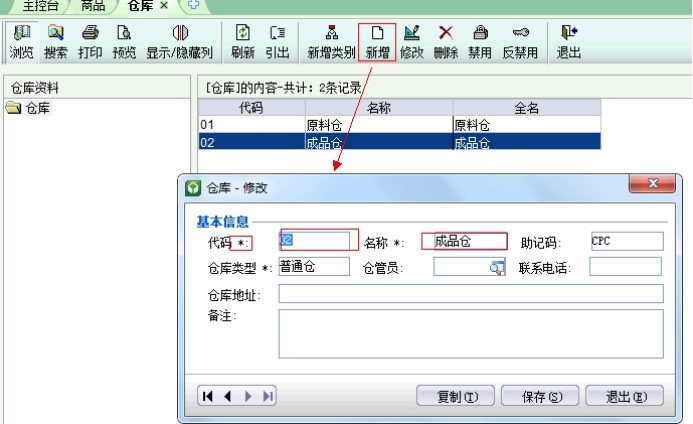Click the 名称 column header
Viewport: 693px width, 424px height.
[x=379, y=107]
